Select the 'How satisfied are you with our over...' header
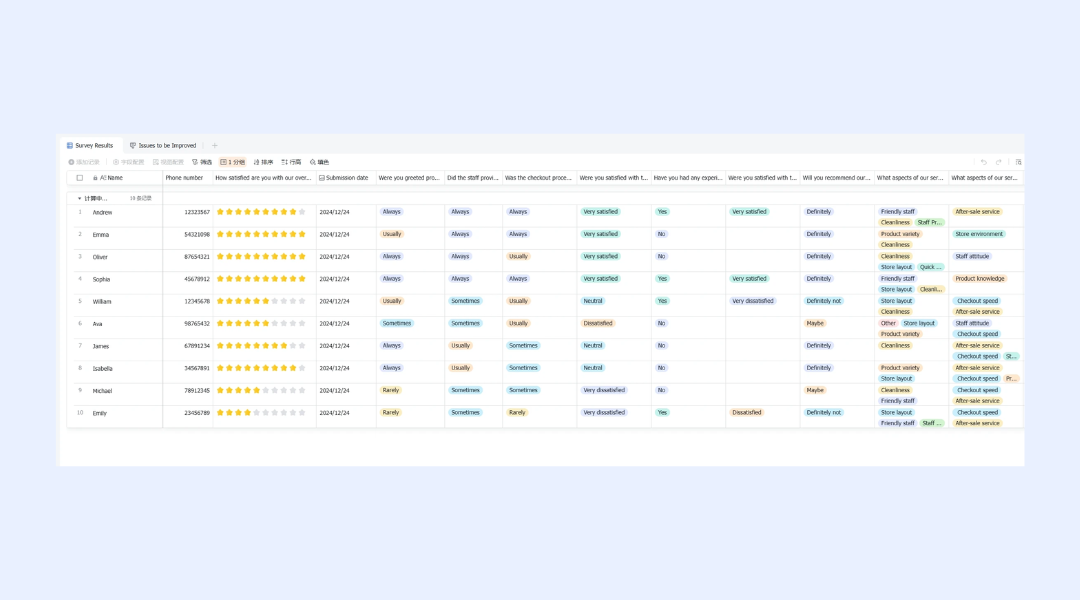Image resolution: width=1080 pixels, height=600 pixels. point(263,178)
